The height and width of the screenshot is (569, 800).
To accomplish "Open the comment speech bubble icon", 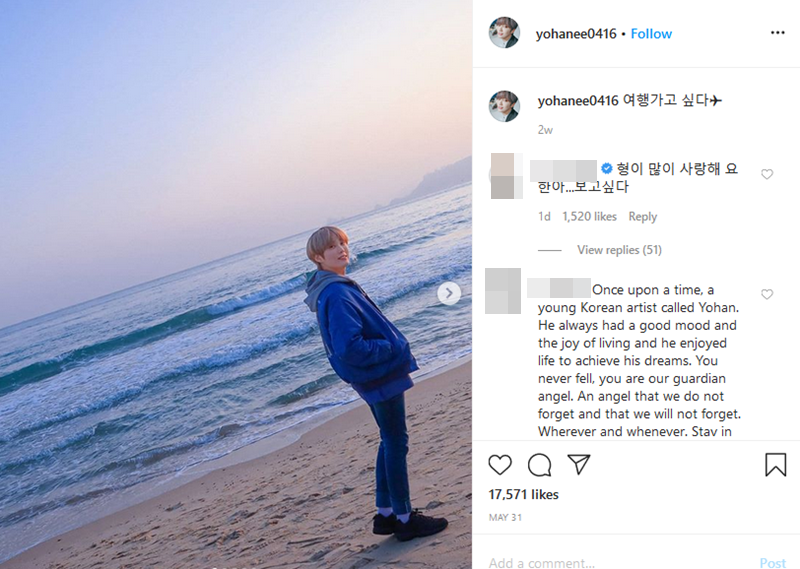I will [x=540, y=465].
